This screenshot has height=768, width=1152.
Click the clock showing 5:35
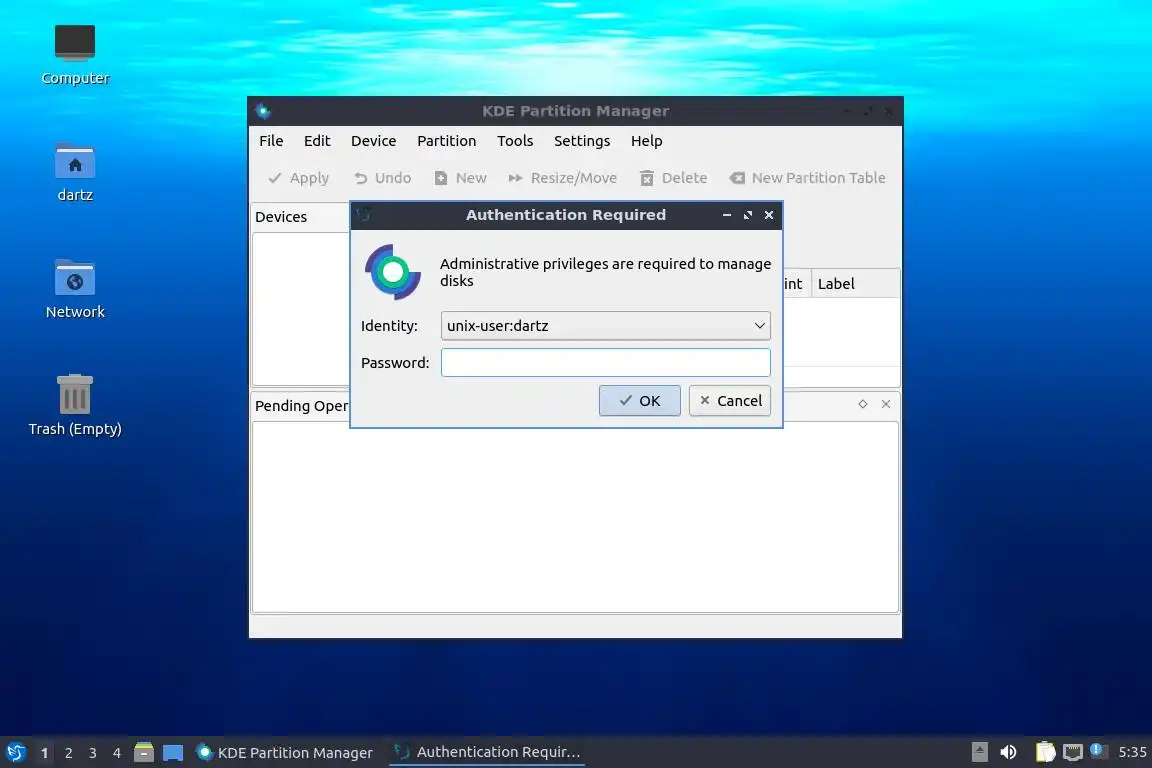pos(1132,752)
